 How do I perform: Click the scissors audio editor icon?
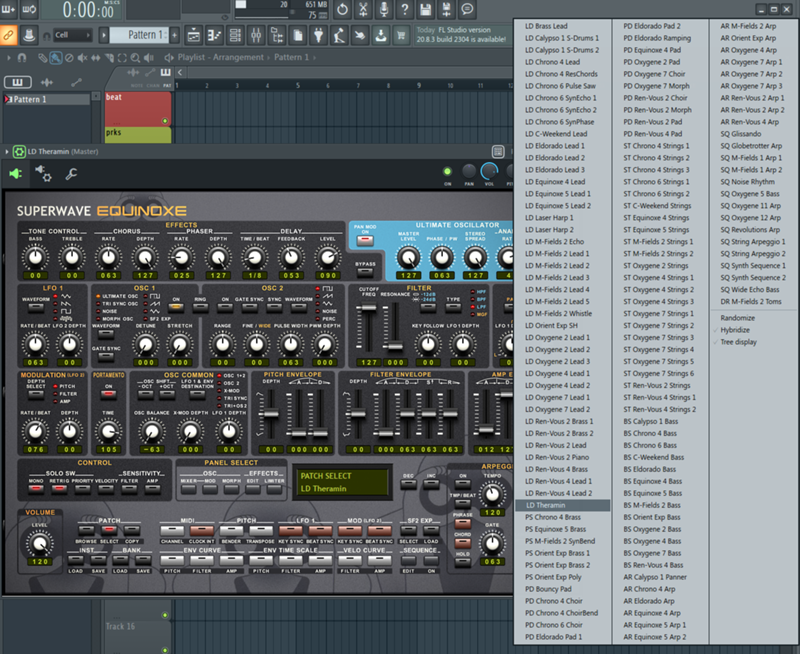pyautogui.click(x=363, y=9)
